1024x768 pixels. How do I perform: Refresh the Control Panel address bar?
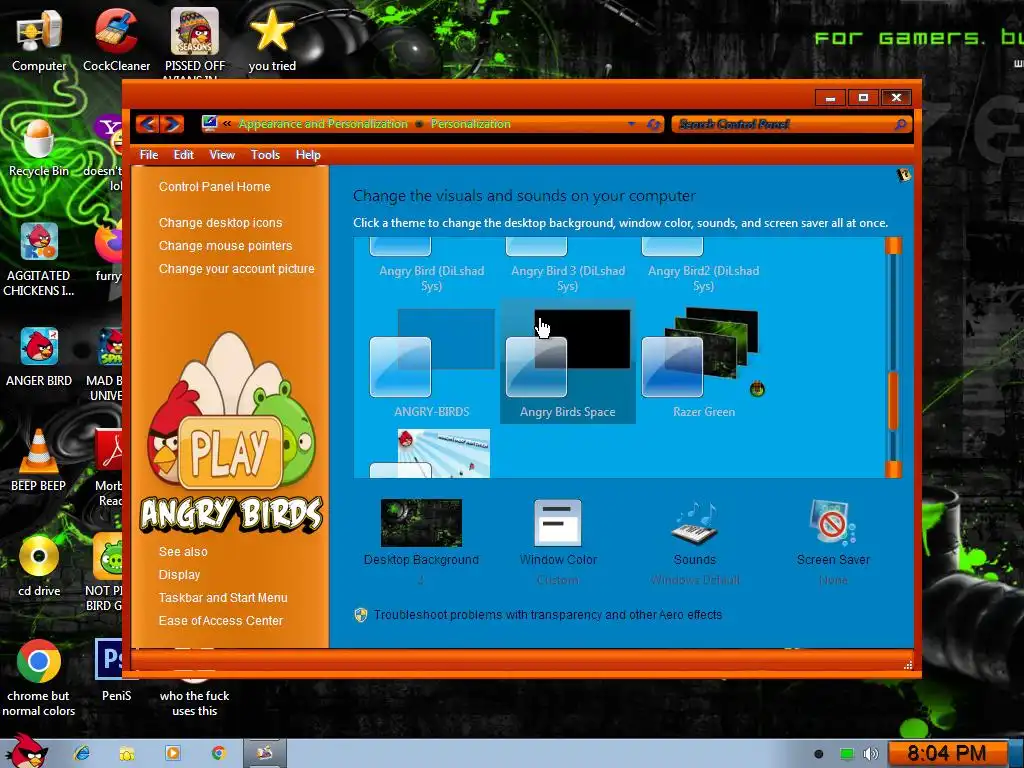point(653,124)
